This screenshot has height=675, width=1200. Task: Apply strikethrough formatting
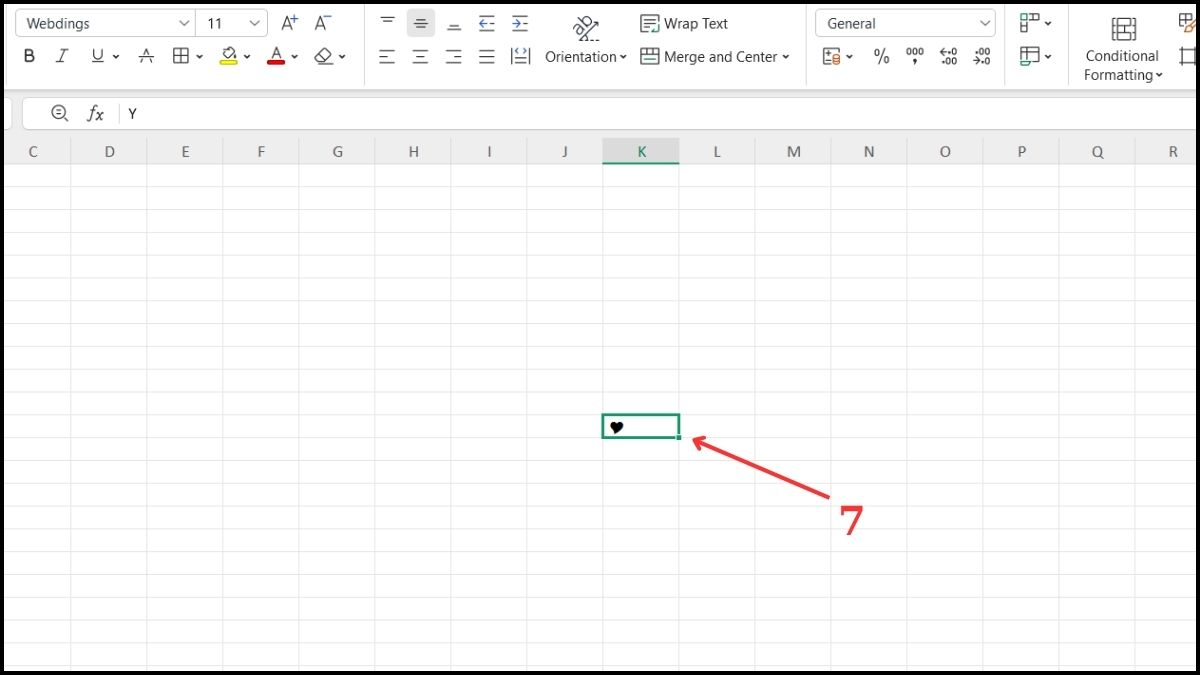click(146, 56)
